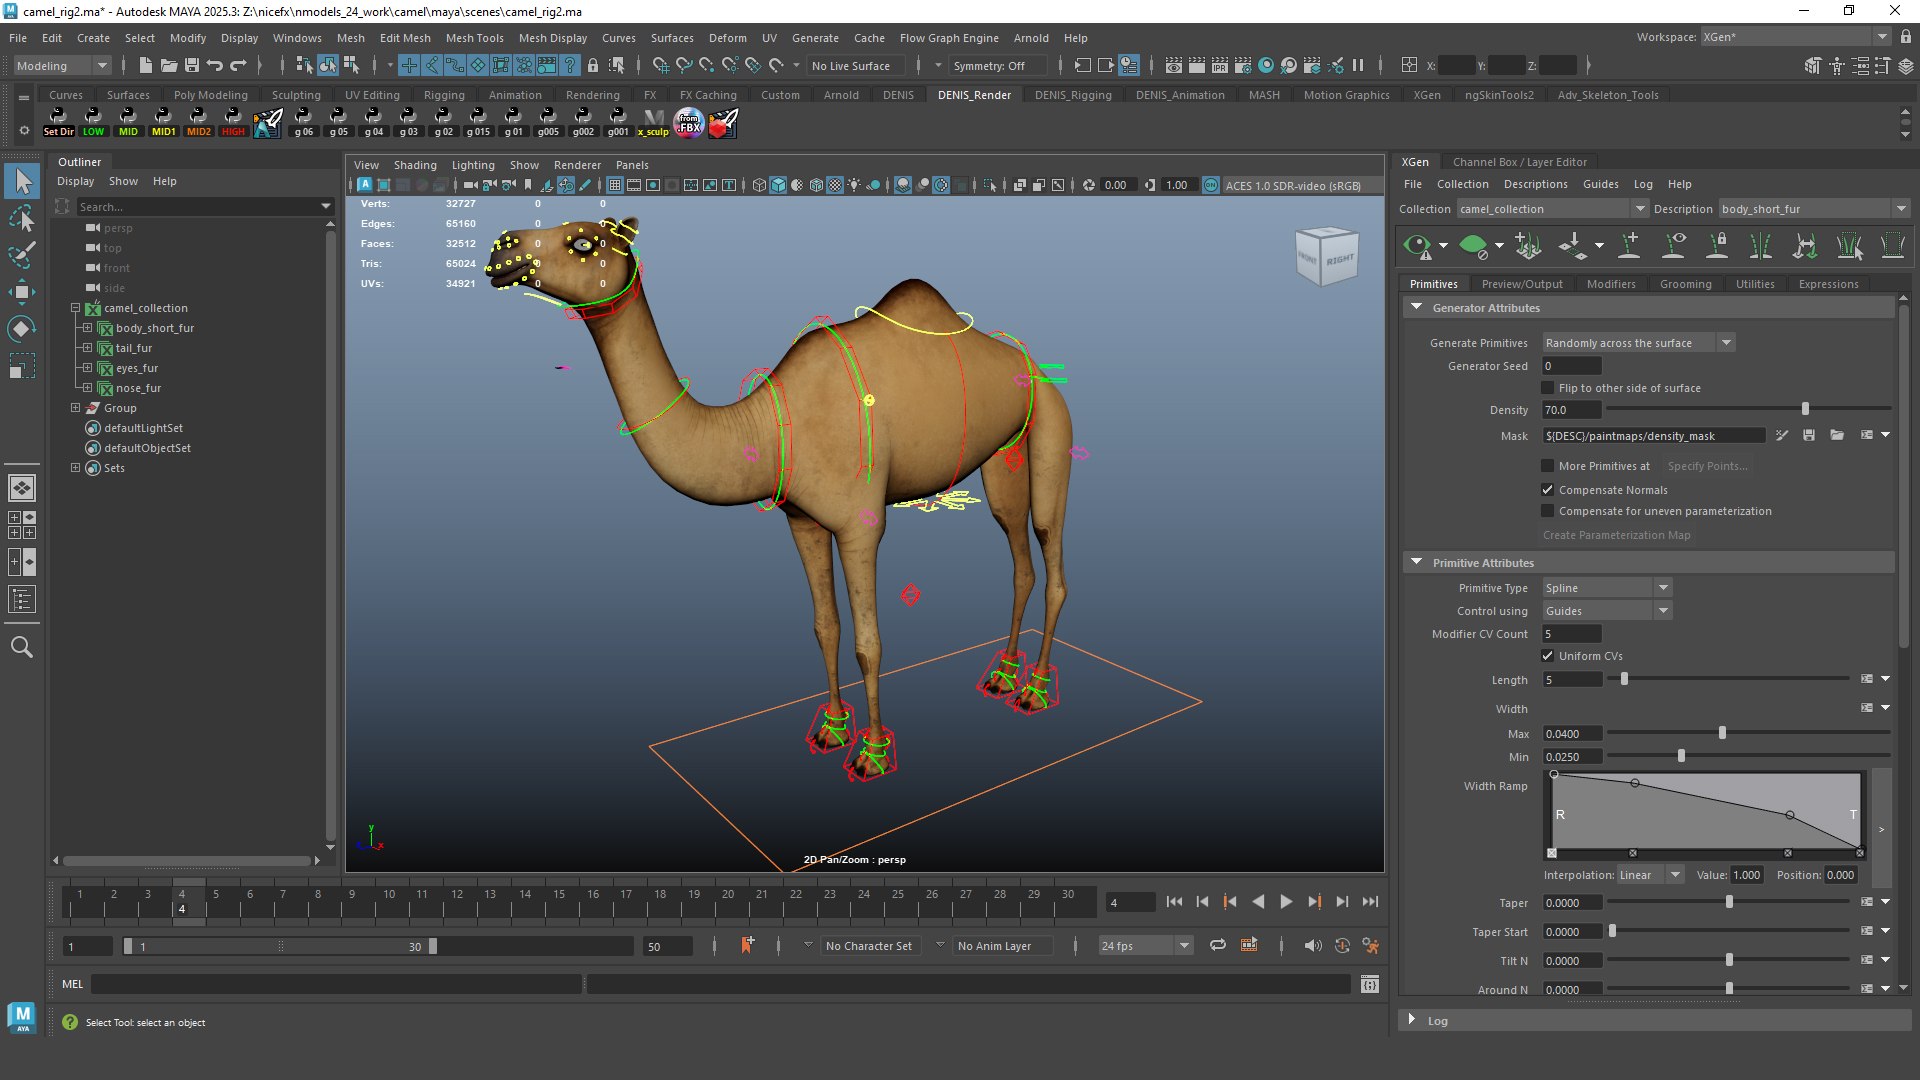Open the viewport Shading menu
Image resolution: width=1920 pixels, height=1080 pixels.
pos(415,165)
